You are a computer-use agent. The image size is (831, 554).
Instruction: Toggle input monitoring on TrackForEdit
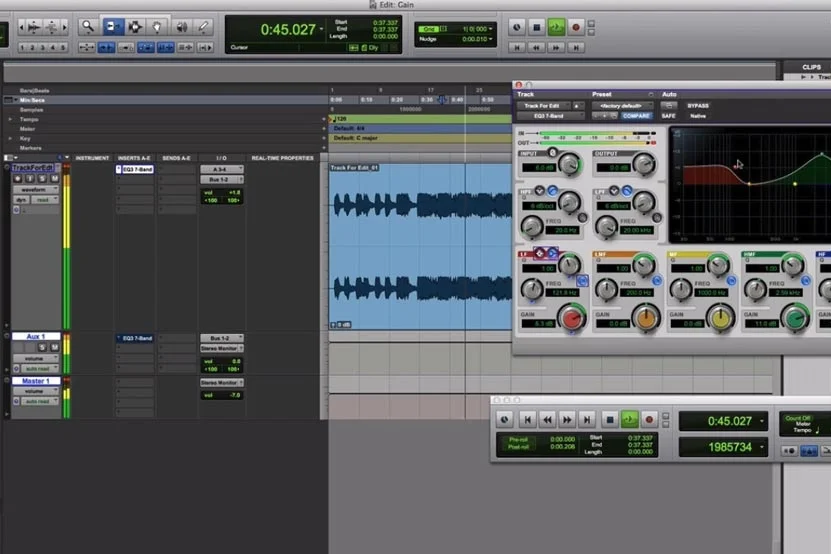[x=30, y=179]
